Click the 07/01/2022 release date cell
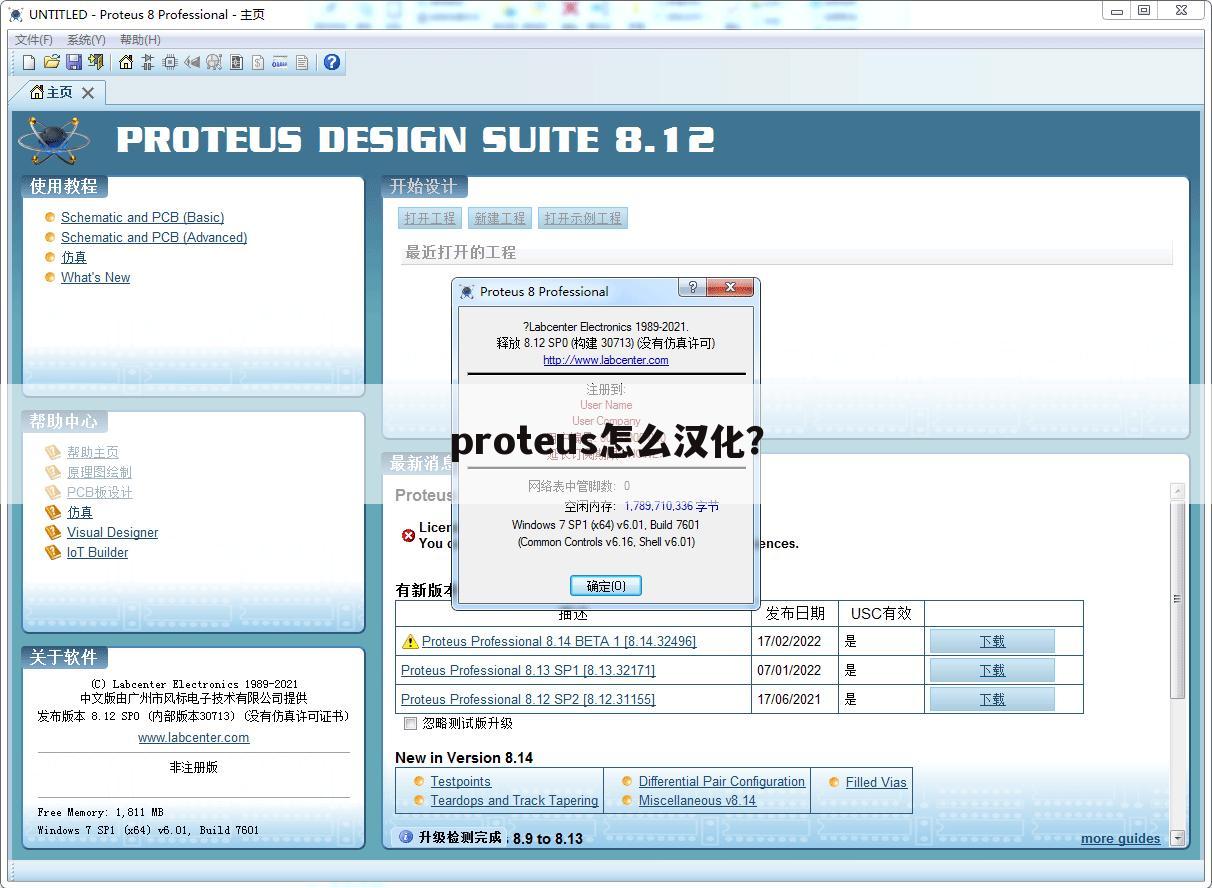Screen dimensions: 1212x888 [x=795, y=670]
